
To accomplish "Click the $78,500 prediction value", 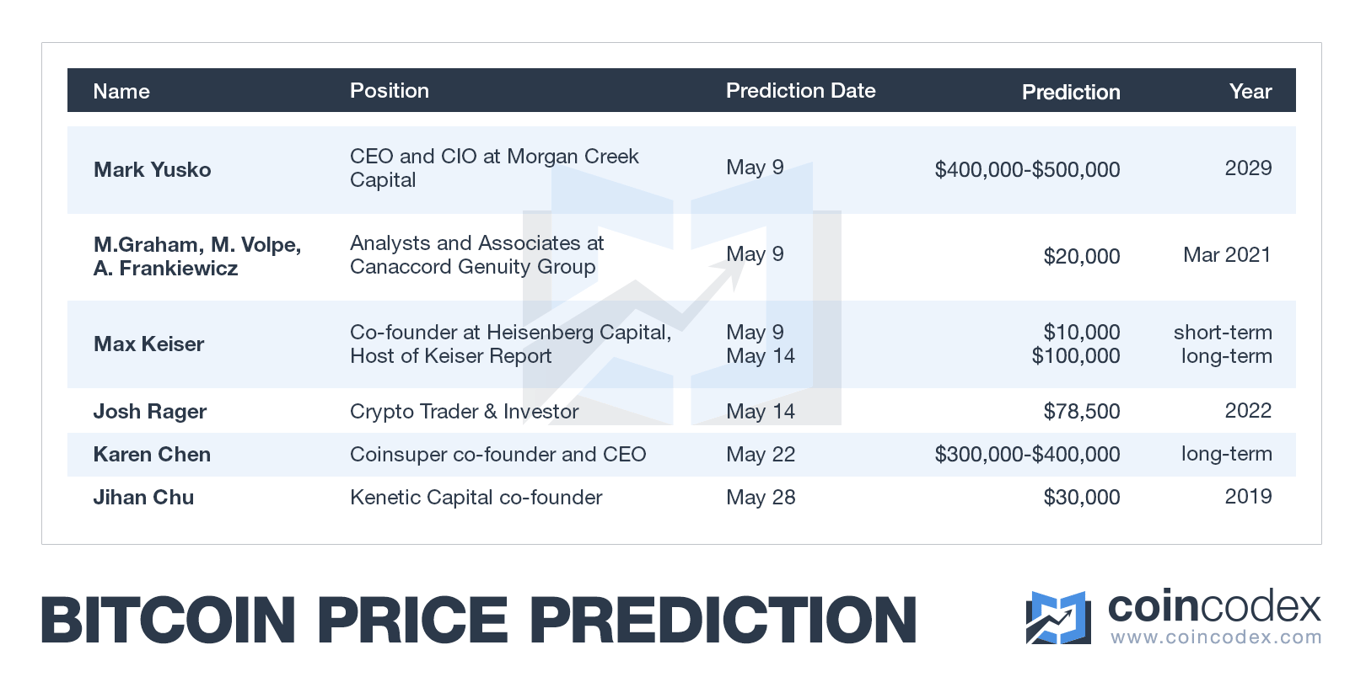I will click(x=1081, y=411).
